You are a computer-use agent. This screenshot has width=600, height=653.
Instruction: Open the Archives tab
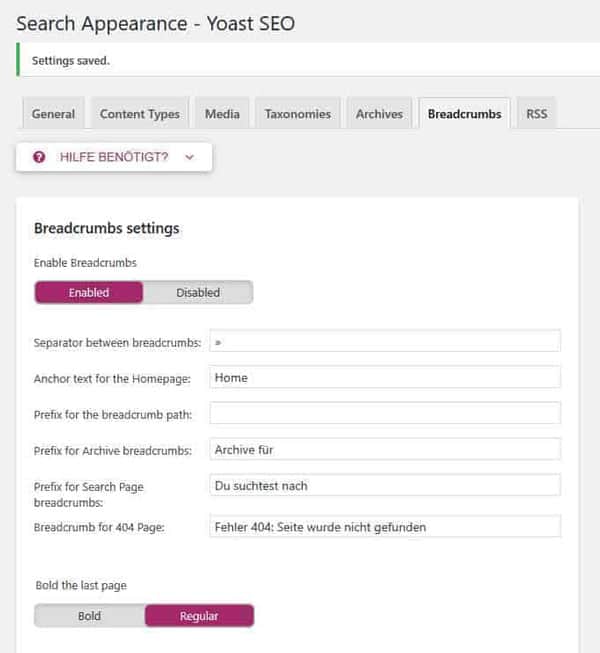[x=379, y=114]
